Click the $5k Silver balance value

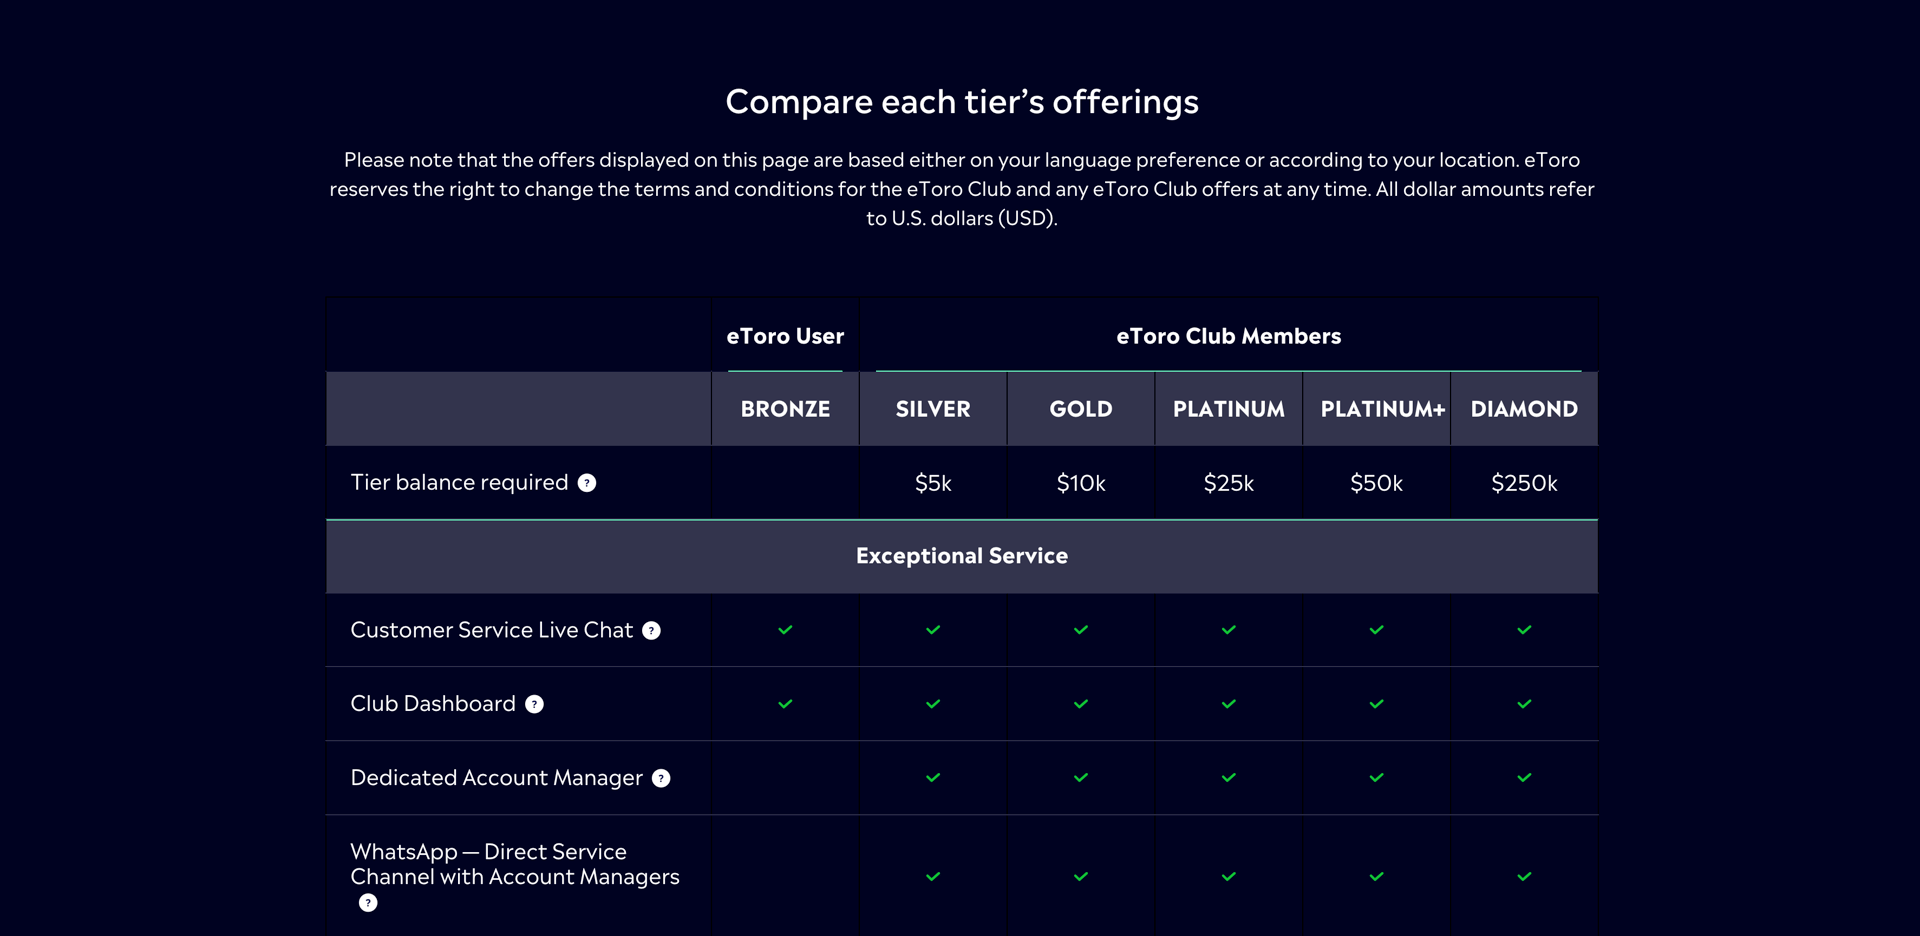coord(933,484)
